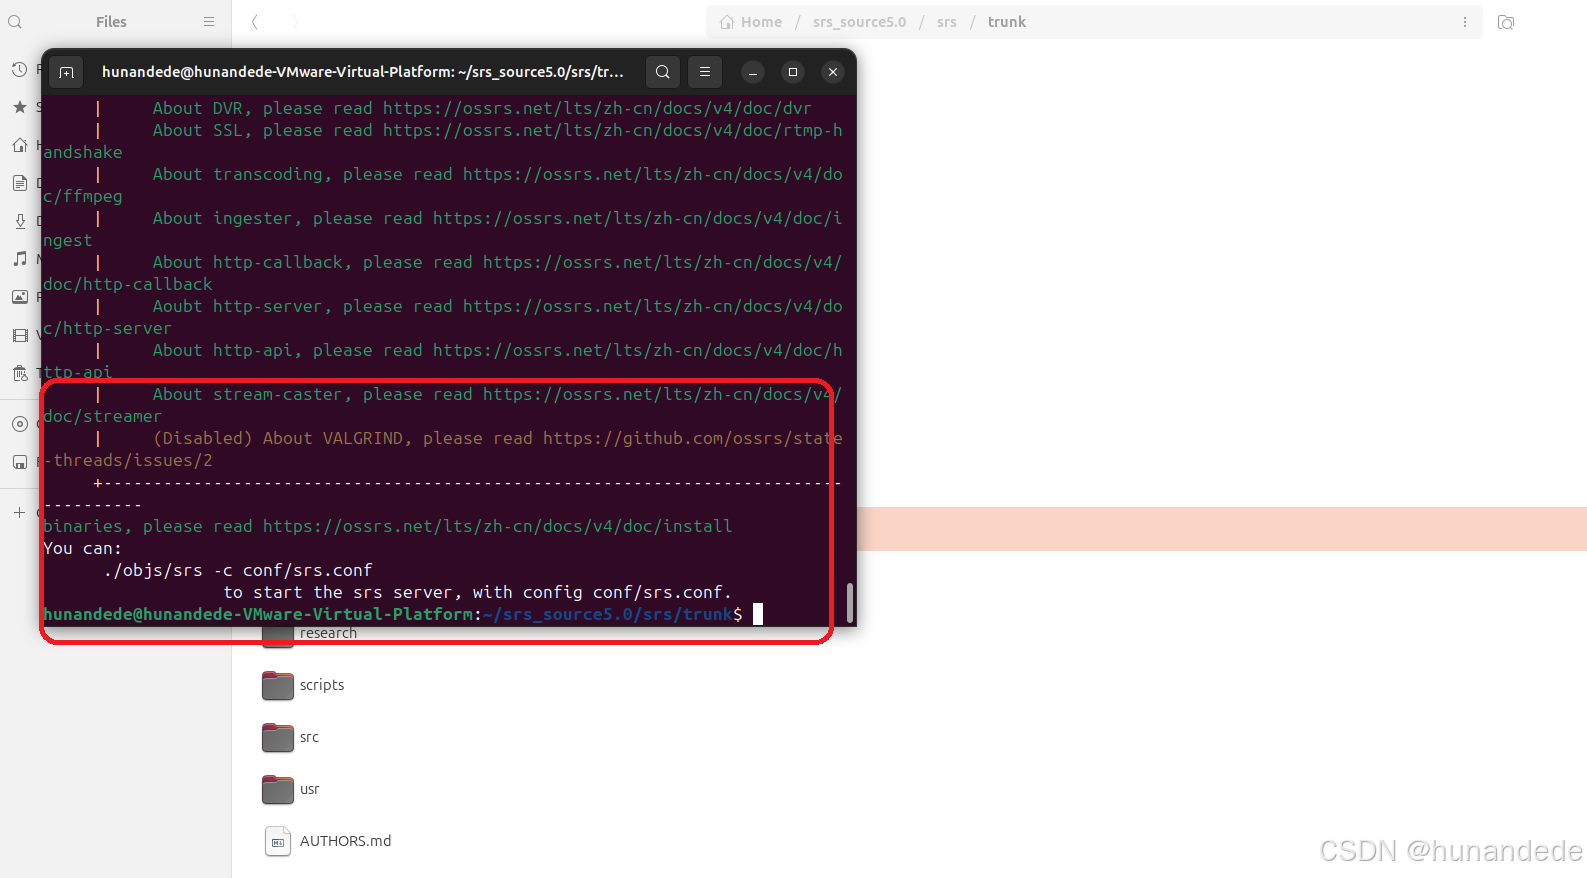Image resolution: width=1587 pixels, height=878 pixels.
Task: Go back with the back arrow
Action: pyautogui.click(x=255, y=22)
